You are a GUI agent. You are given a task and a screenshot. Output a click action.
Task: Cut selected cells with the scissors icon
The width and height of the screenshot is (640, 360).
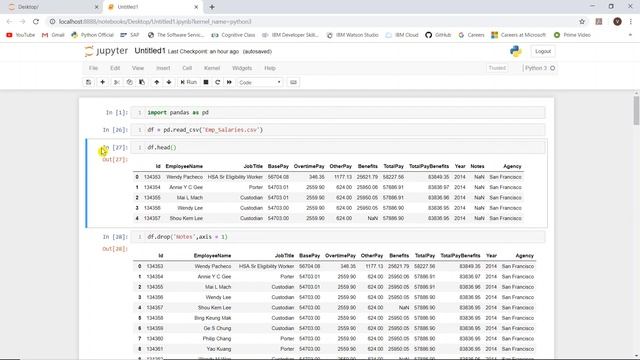[117, 82]
